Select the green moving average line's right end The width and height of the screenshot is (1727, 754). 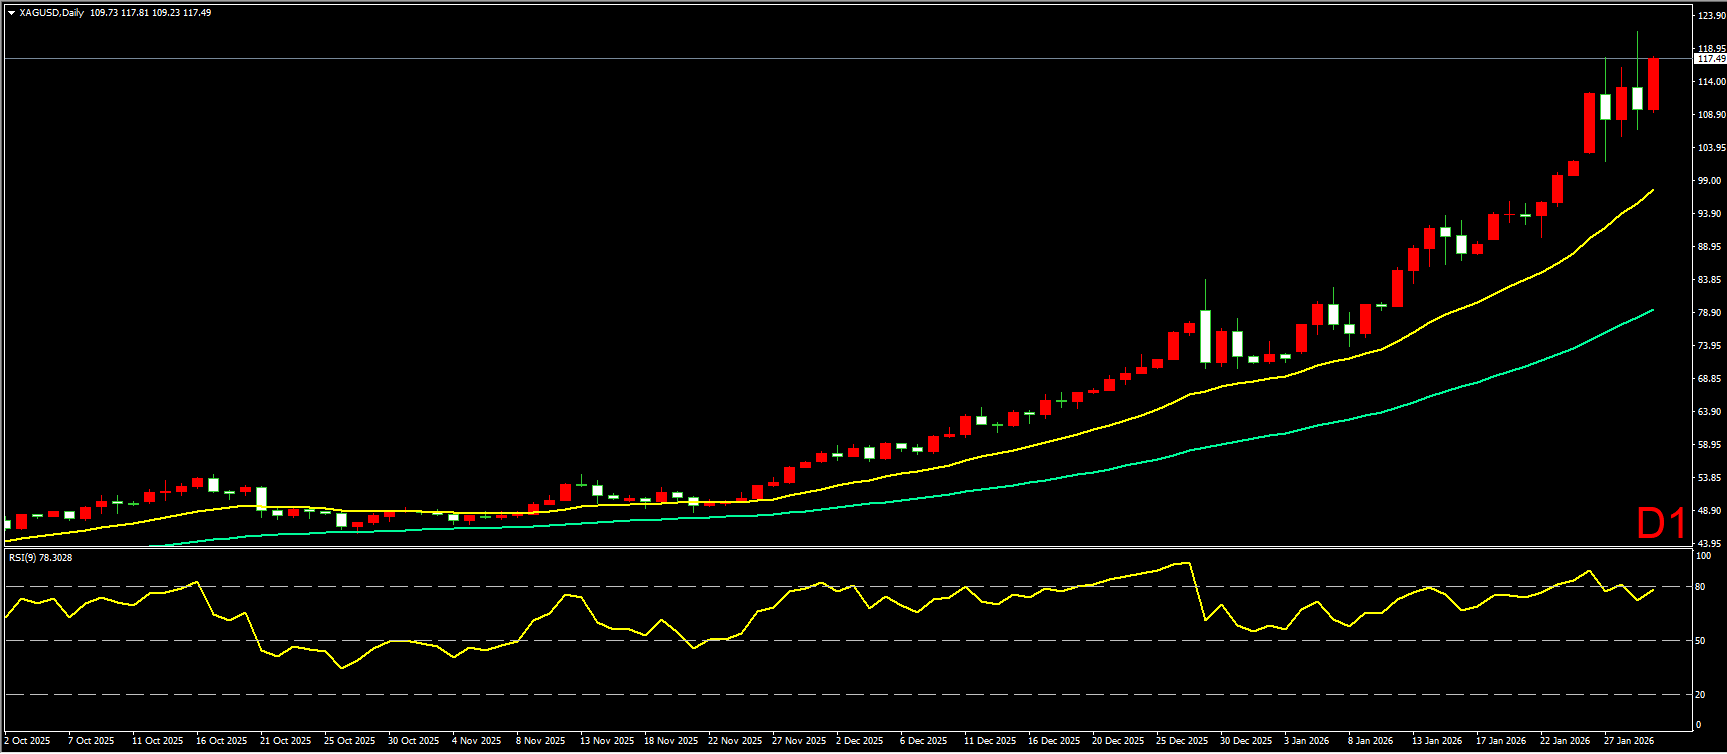(1652, 310)
